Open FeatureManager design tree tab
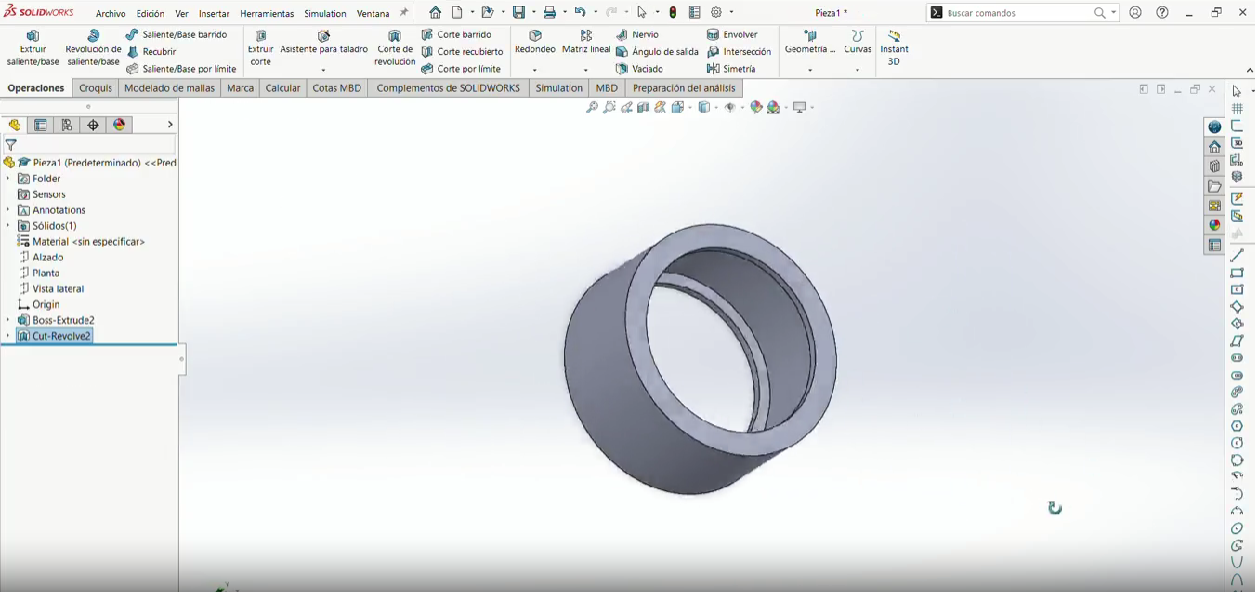 pyautogui.click(x=14, y=125)
